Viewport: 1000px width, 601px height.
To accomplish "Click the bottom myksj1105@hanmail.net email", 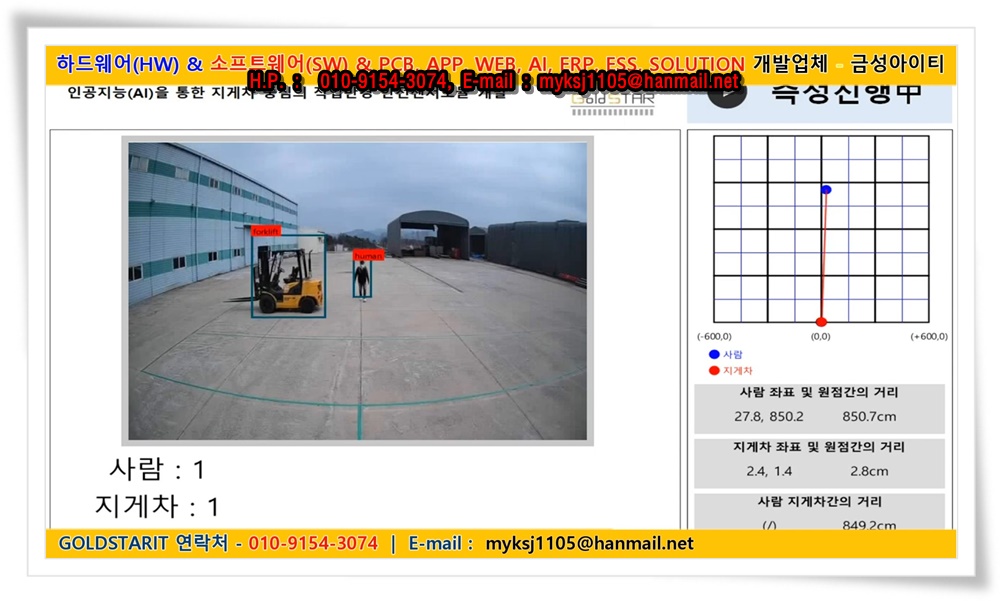I will (589, 544).
